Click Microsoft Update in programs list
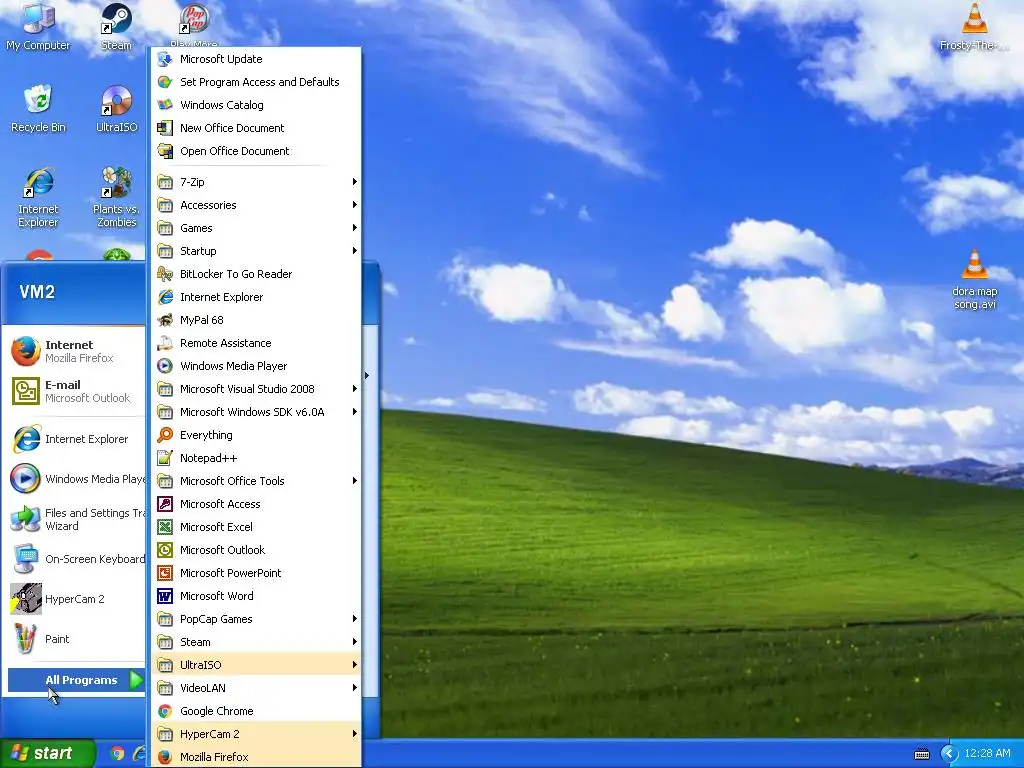 click(x=256, y=59)
